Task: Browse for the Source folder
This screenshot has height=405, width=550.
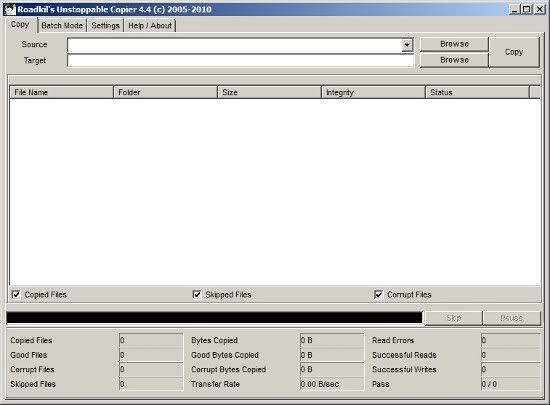Action: click(454, 44)
